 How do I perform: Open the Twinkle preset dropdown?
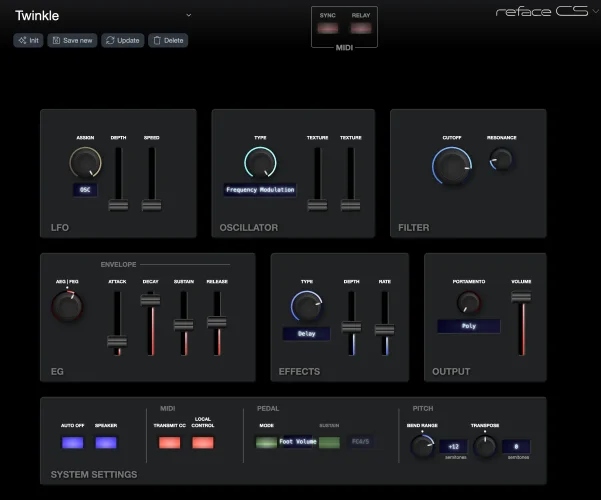[188, 15]
